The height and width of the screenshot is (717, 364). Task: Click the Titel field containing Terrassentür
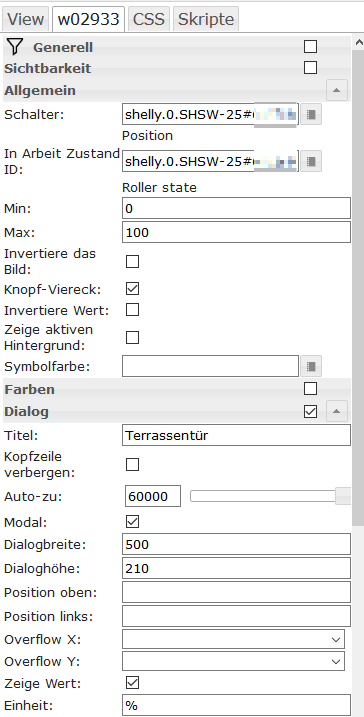pos(236,435)
